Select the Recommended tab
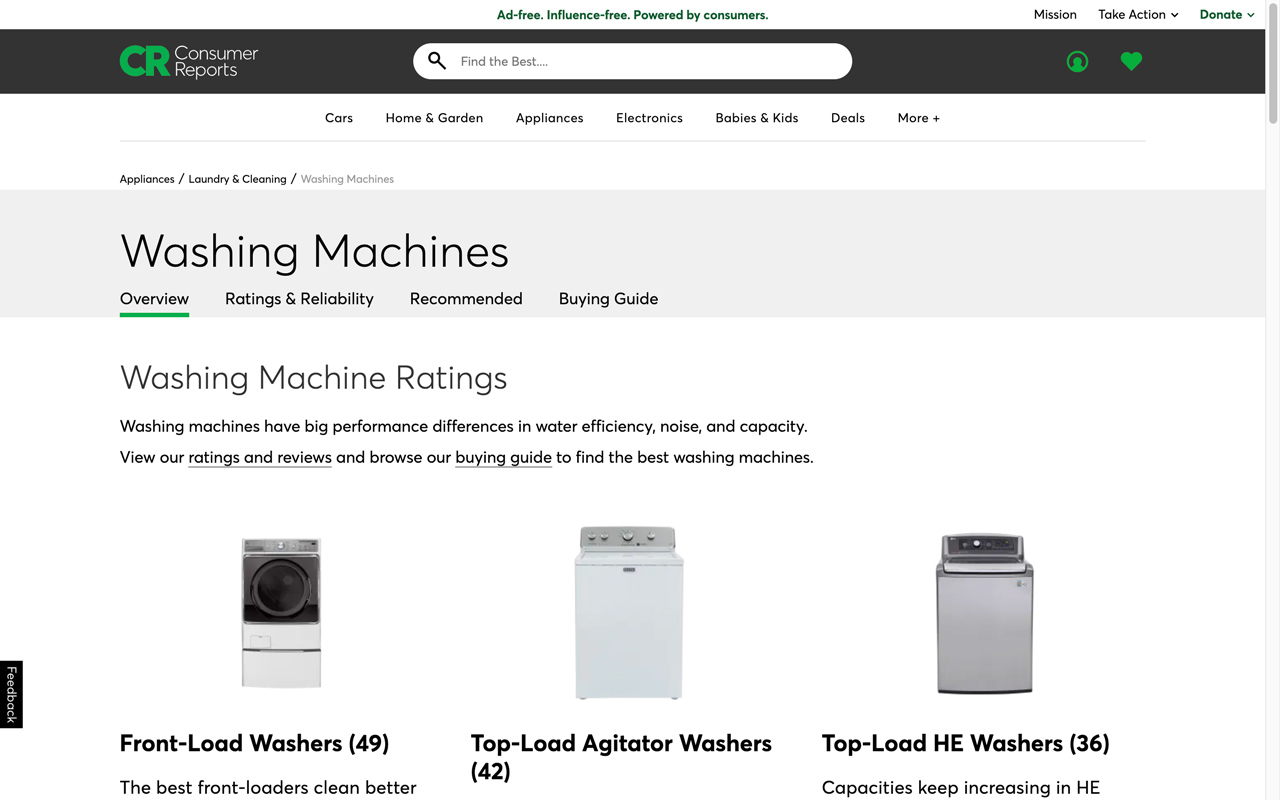This screenshot has width=1280, height=800. coord(466,299)
